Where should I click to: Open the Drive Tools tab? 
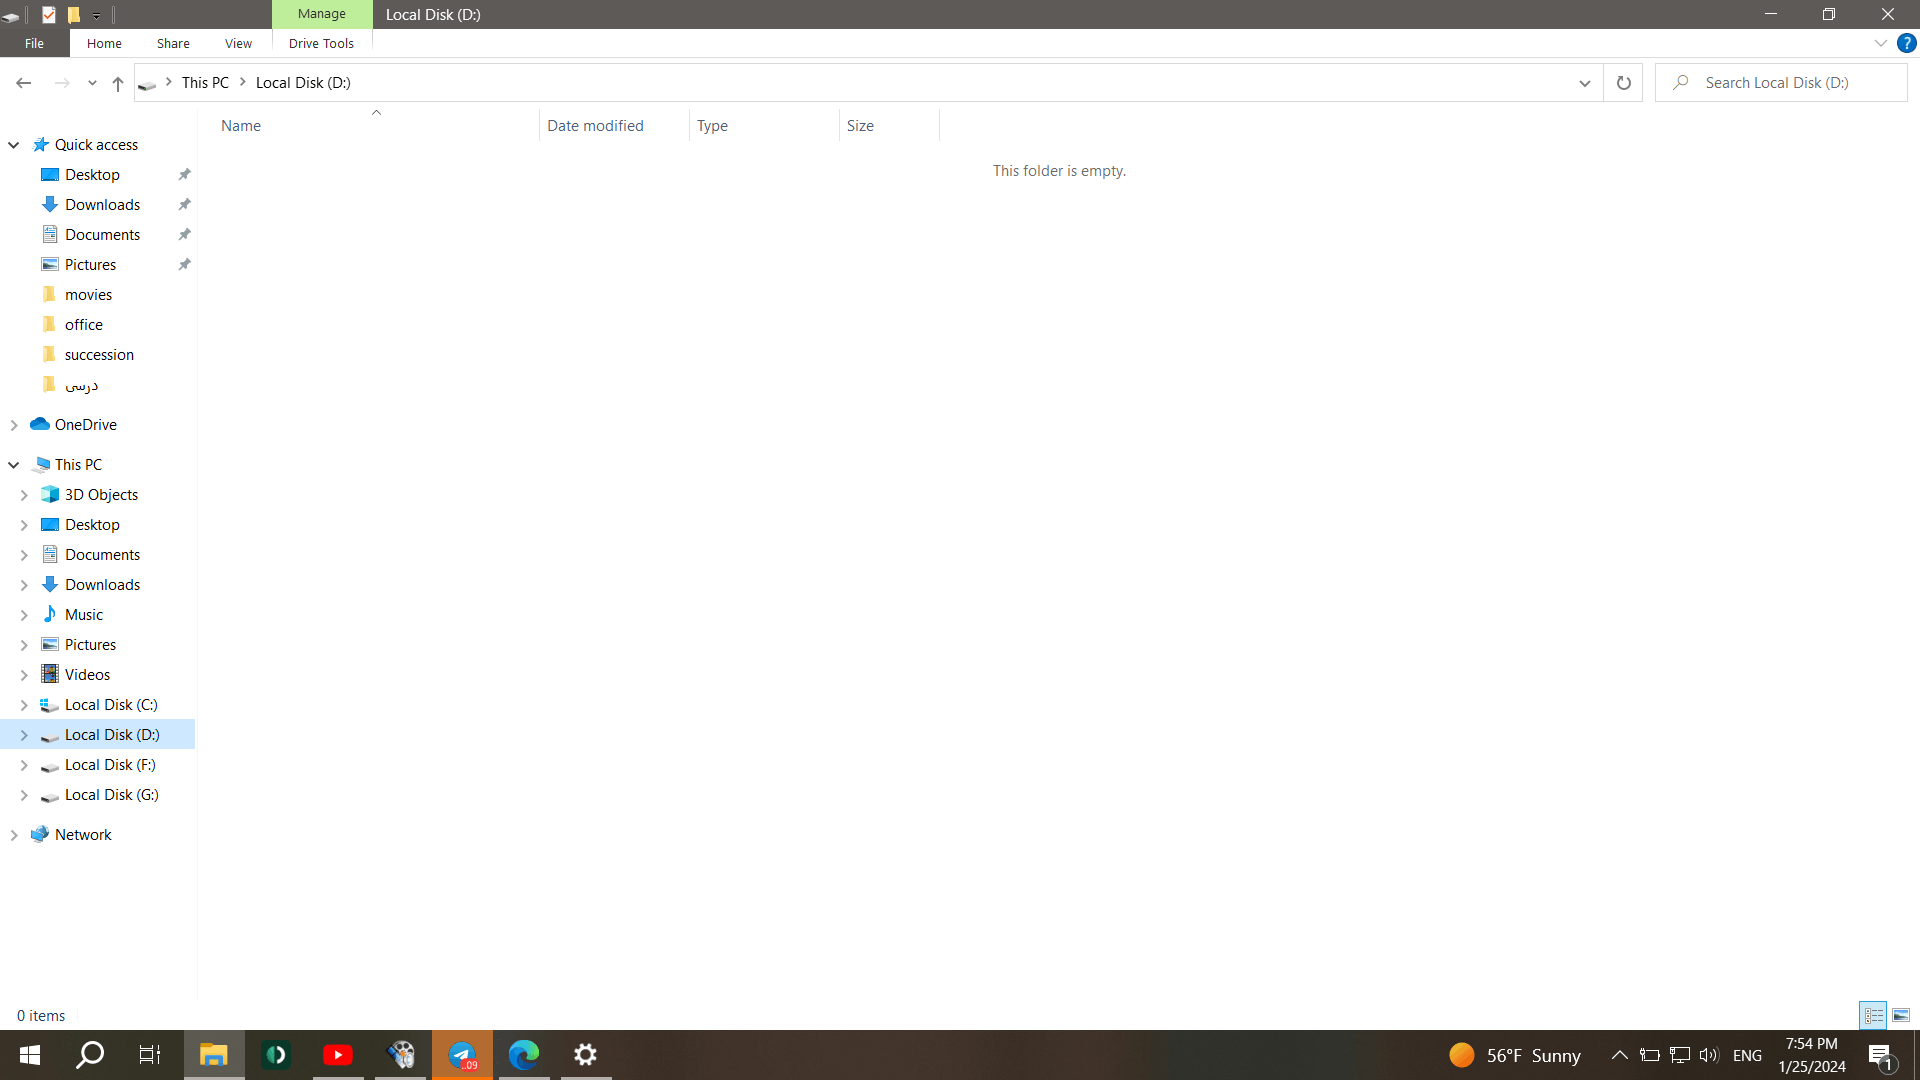(321, 43)
